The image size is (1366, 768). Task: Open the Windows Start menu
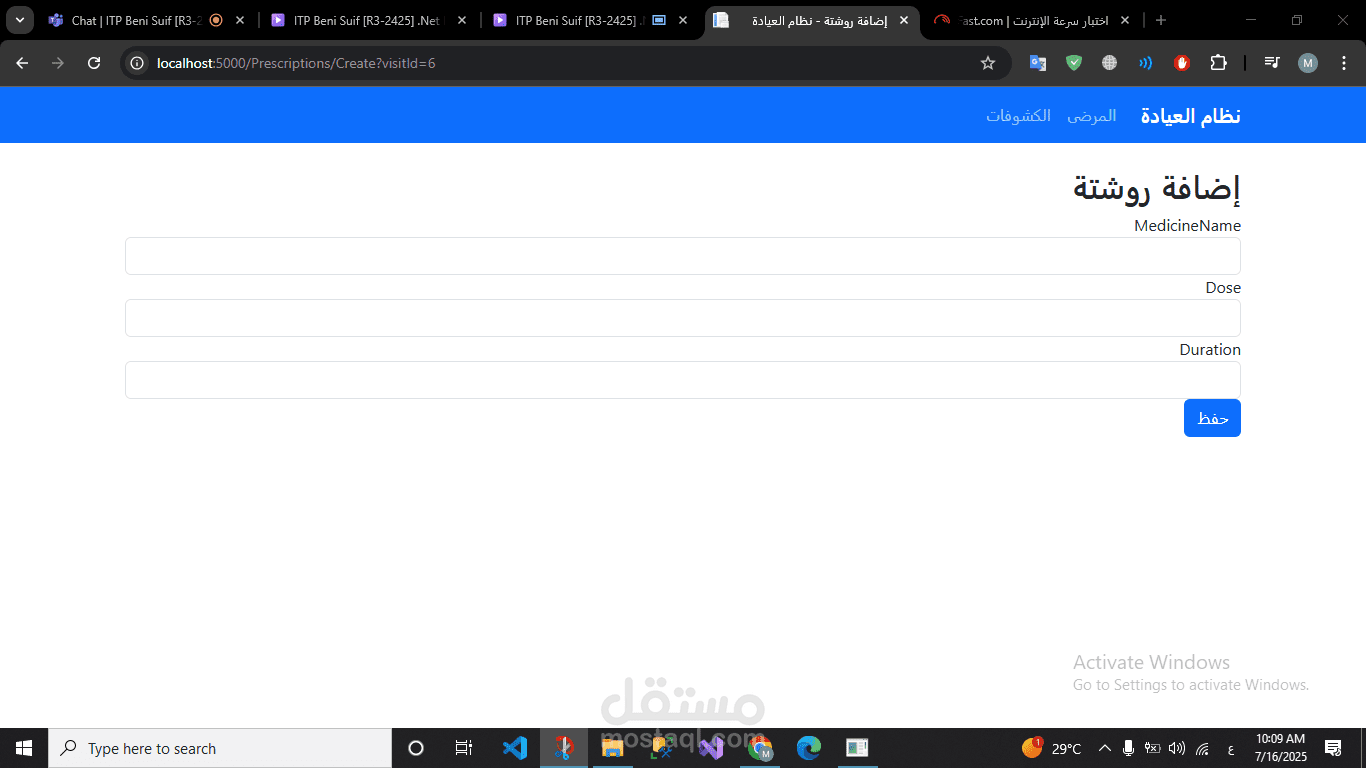coord(24,748)
